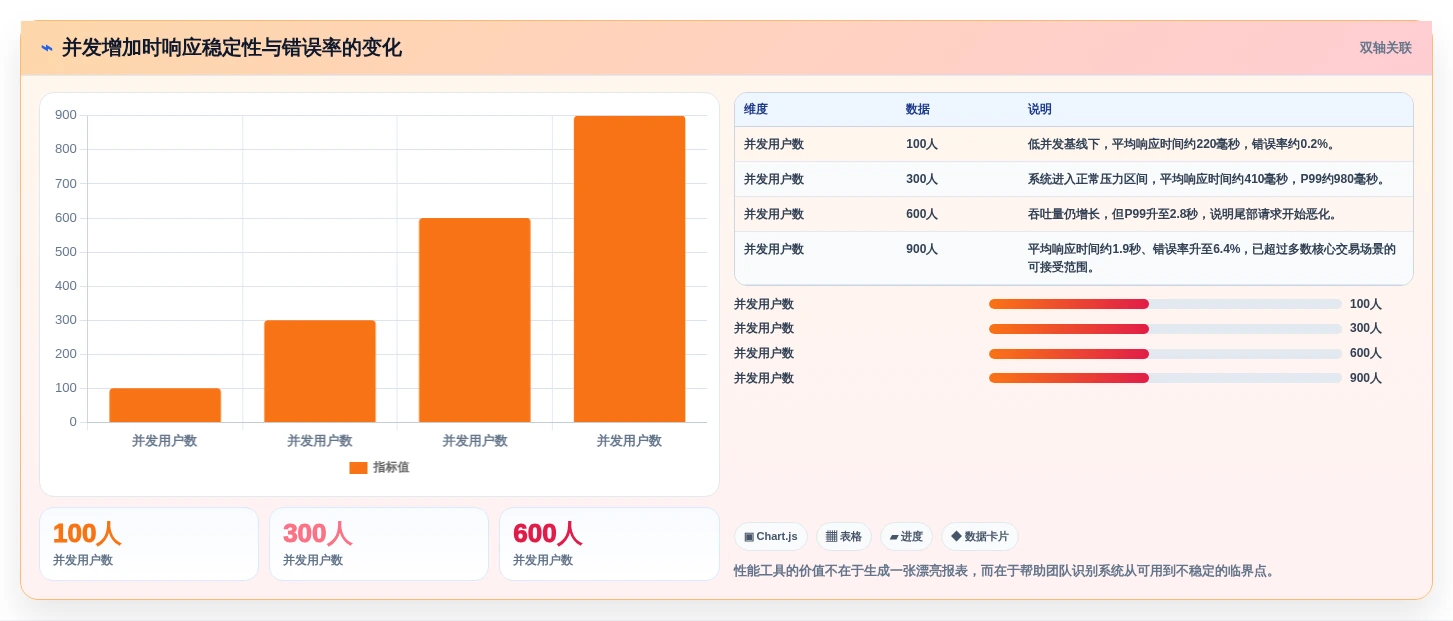Click the Chart.js tag chip
1453x621 pixels.
point(770,537)
